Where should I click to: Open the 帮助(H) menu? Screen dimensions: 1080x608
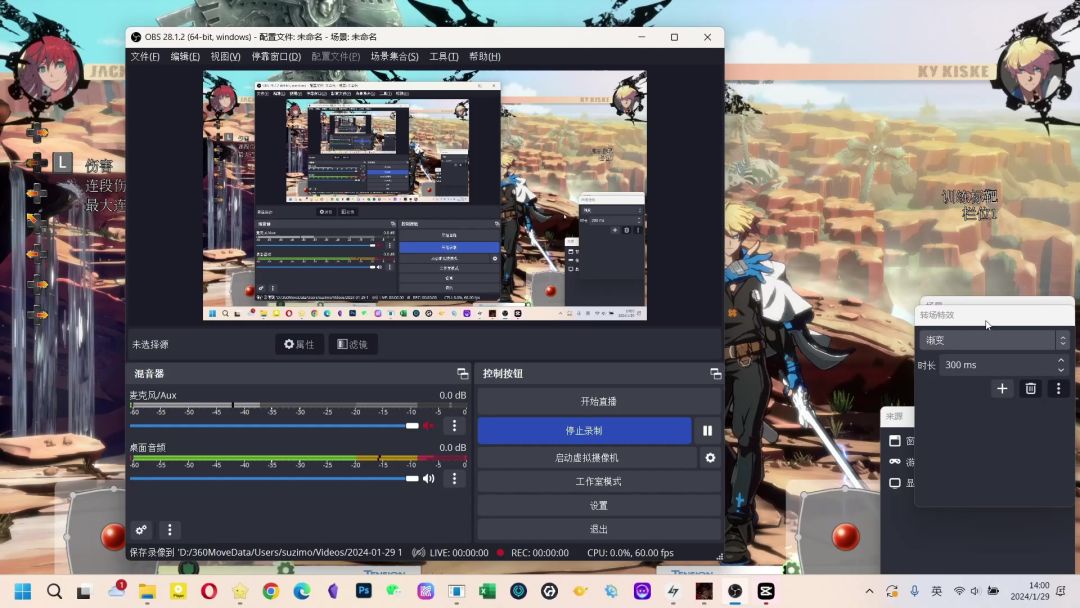click(484, 56)
